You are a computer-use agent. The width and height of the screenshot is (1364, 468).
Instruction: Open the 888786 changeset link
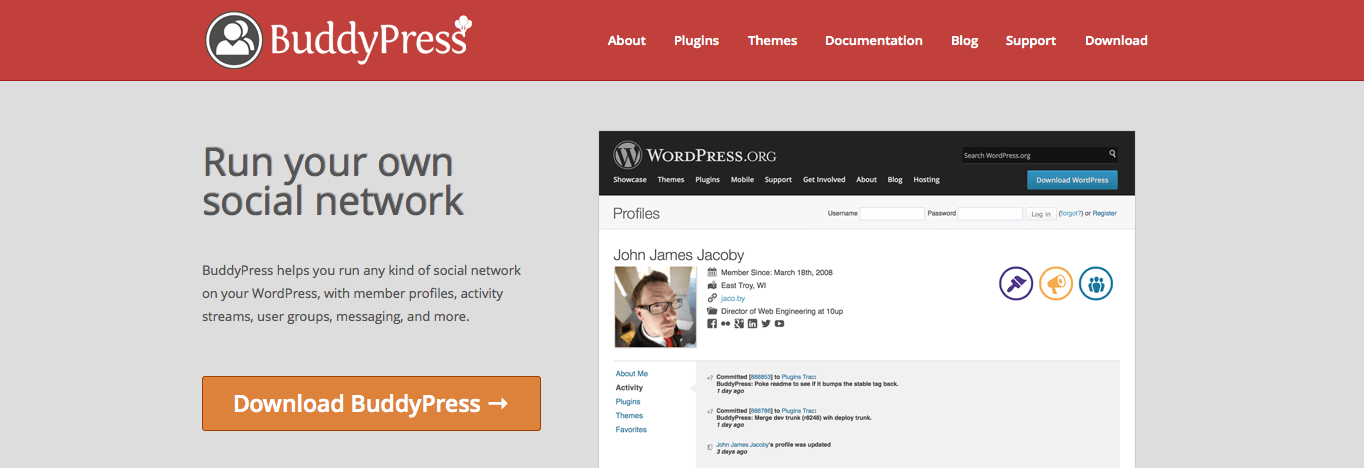[761, 410]
